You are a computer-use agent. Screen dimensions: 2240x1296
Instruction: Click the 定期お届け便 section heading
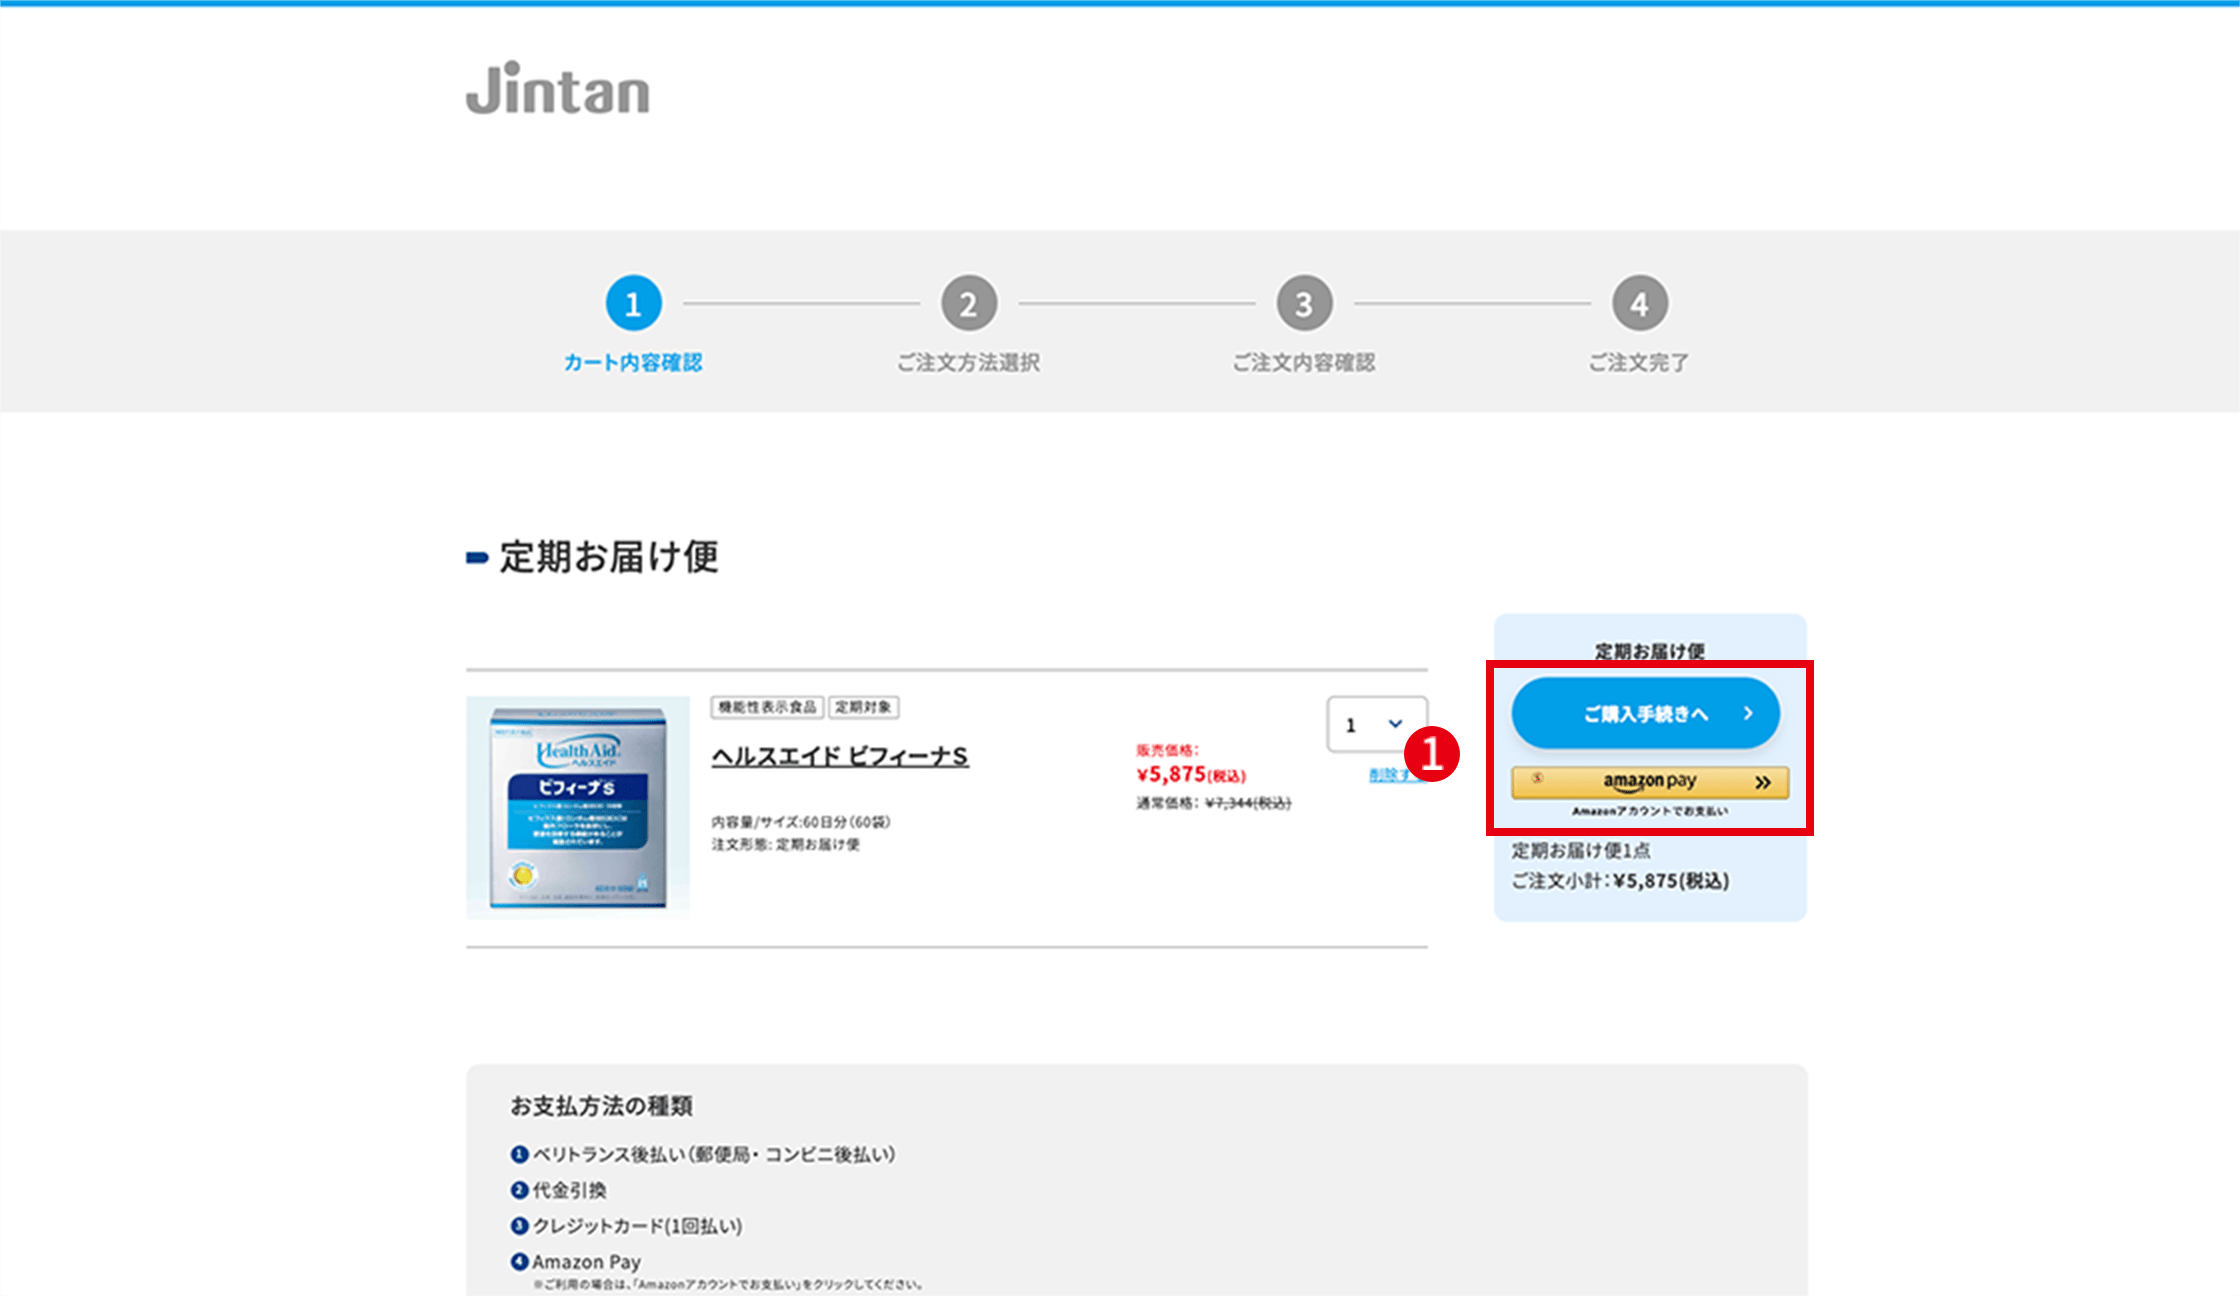point(608,557)
